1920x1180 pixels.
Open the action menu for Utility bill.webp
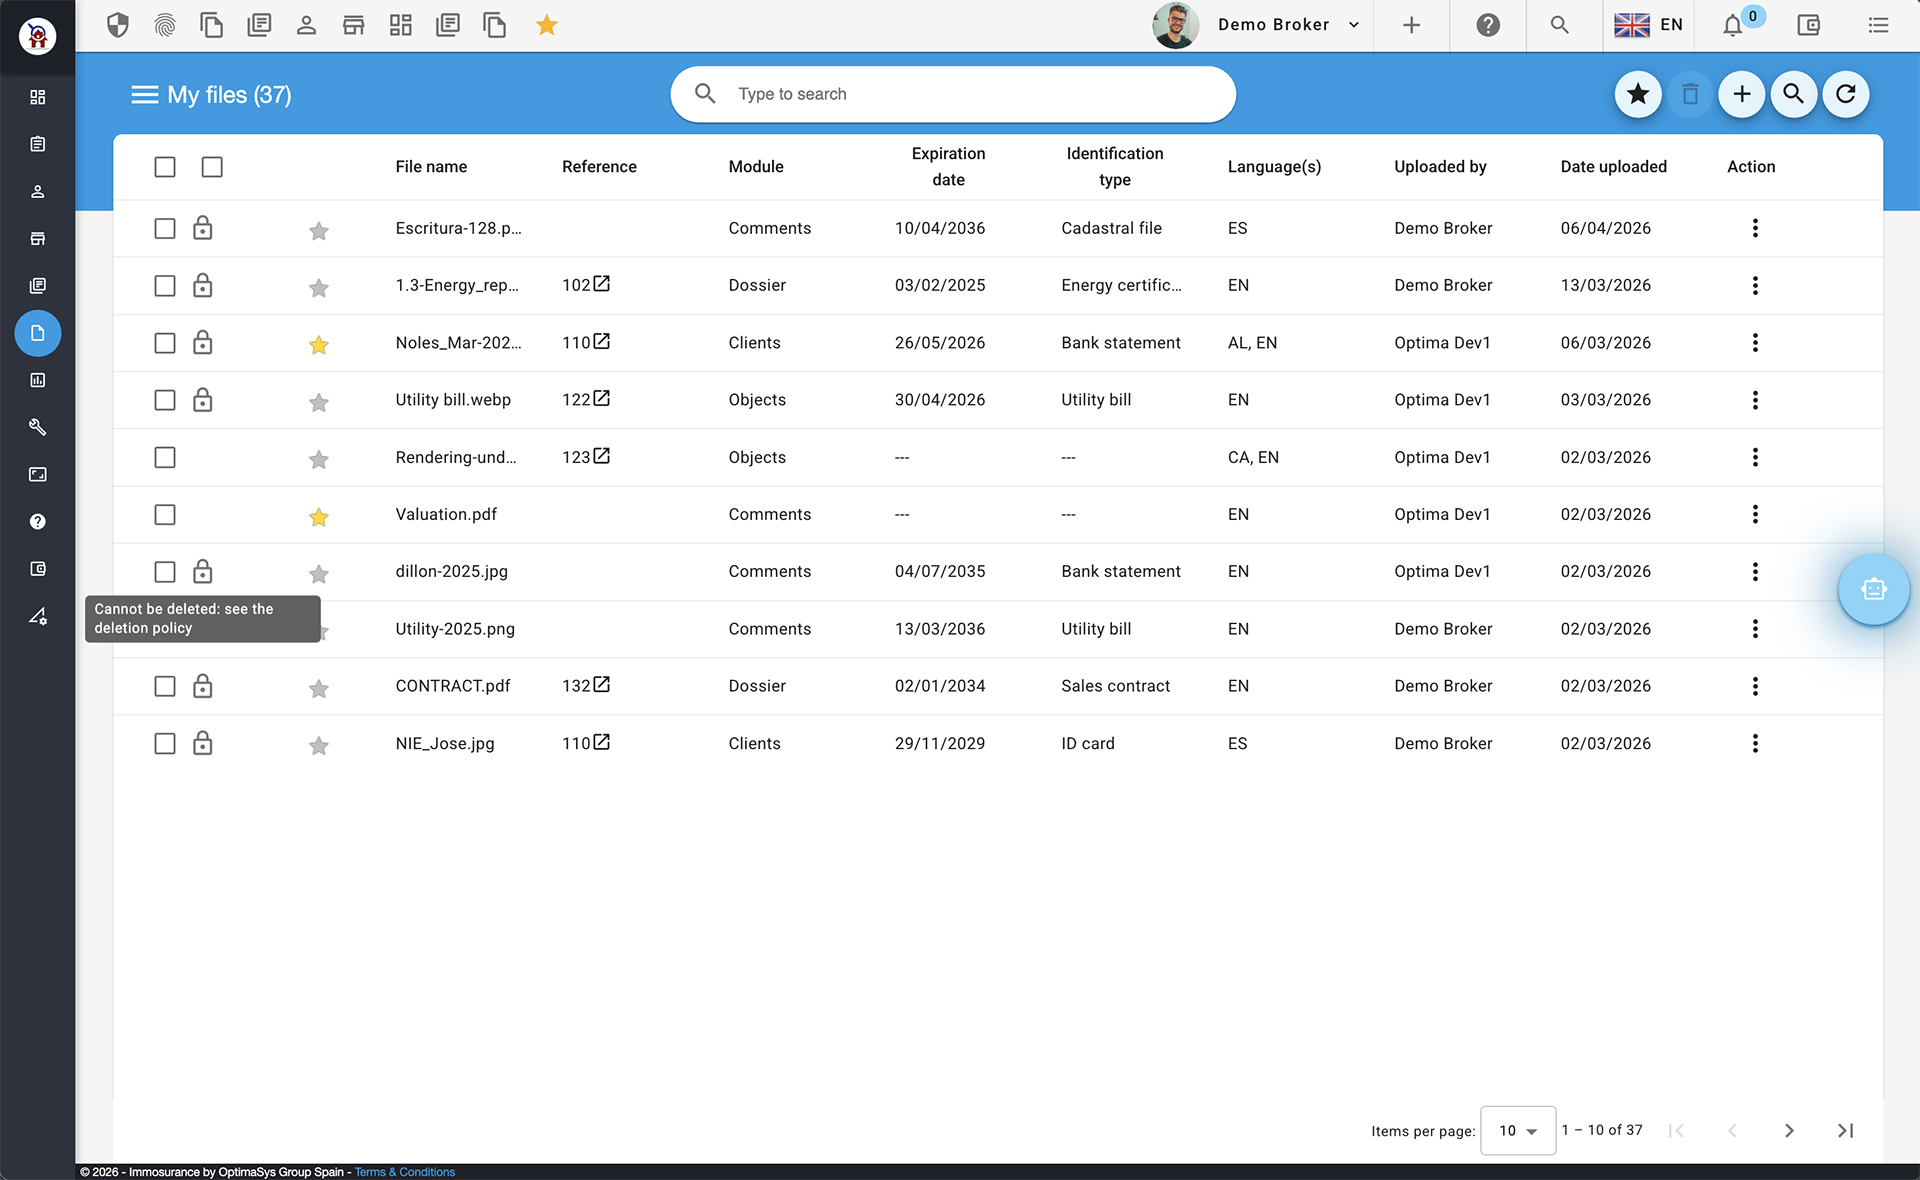pos(1755,400)
